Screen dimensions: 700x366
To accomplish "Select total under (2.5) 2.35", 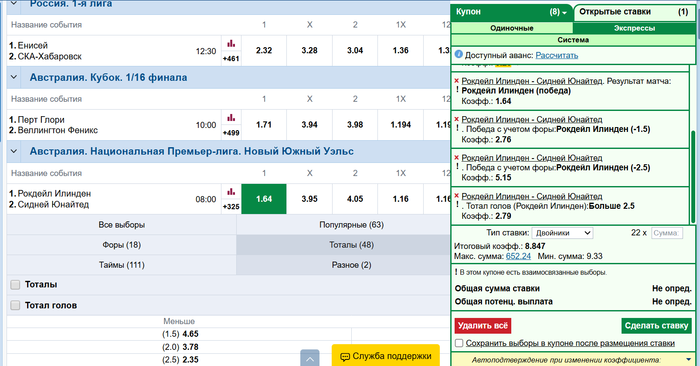I will (x=180, y=360).
